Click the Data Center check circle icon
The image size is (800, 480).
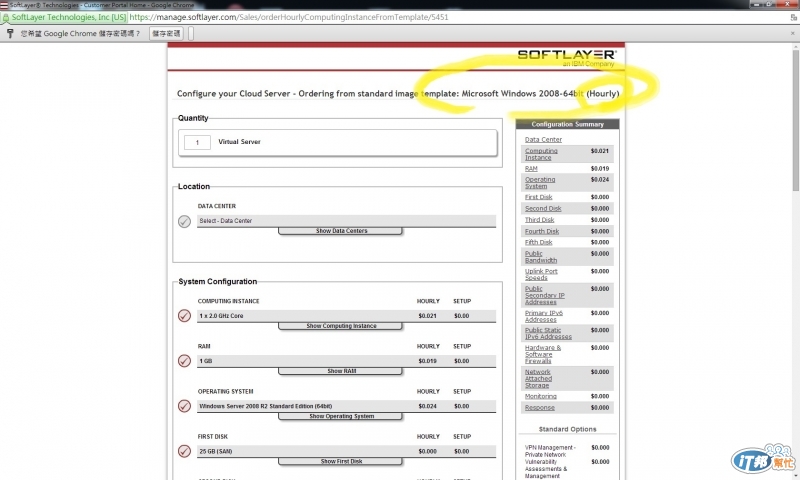184,221
